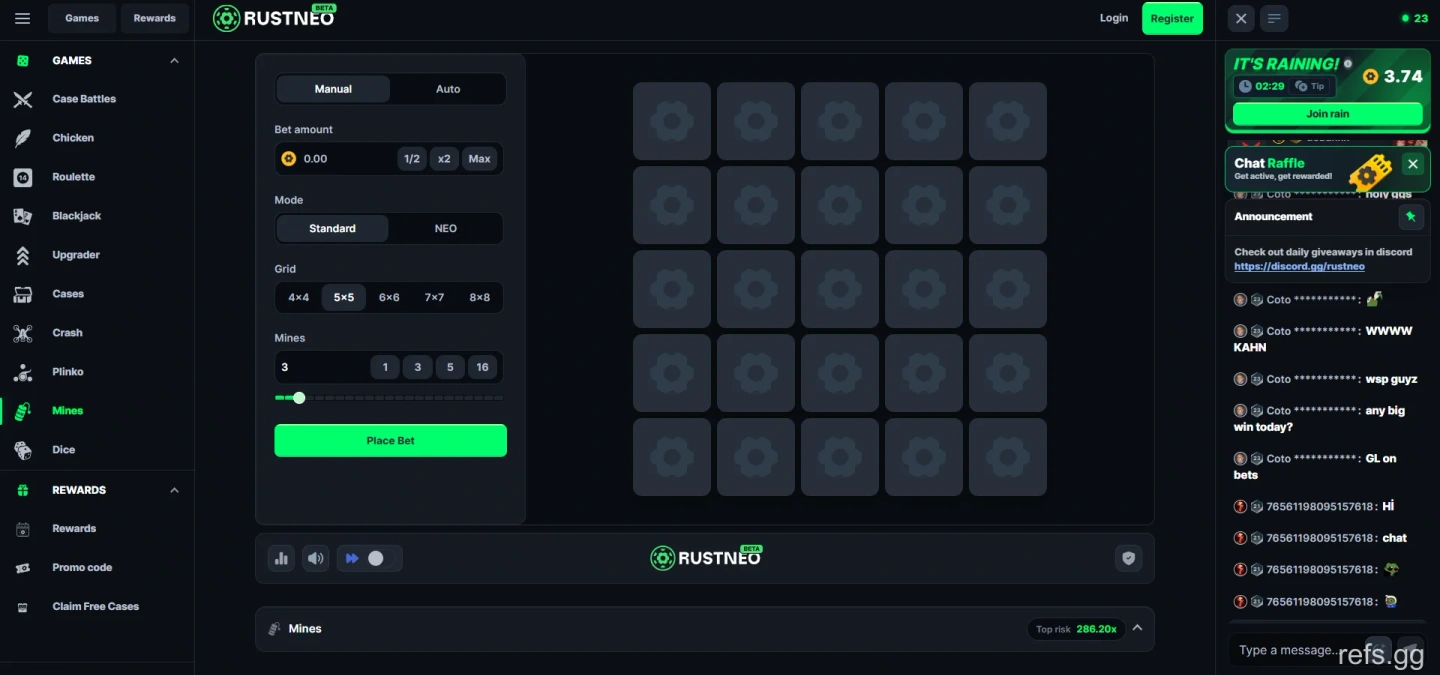Set mines preset to 5
The height and width of the screenshot is (675, 1440).
[x=450, y=367]
